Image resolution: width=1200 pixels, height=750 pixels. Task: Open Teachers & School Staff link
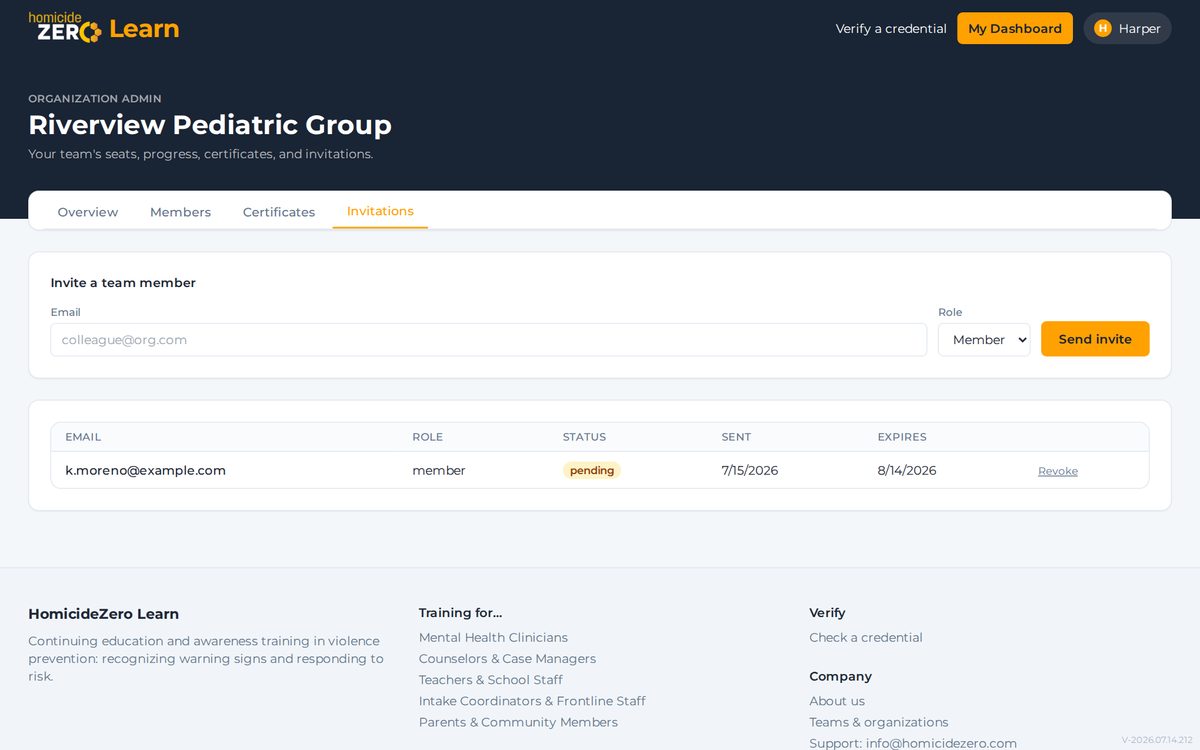[x=491, y=679]
